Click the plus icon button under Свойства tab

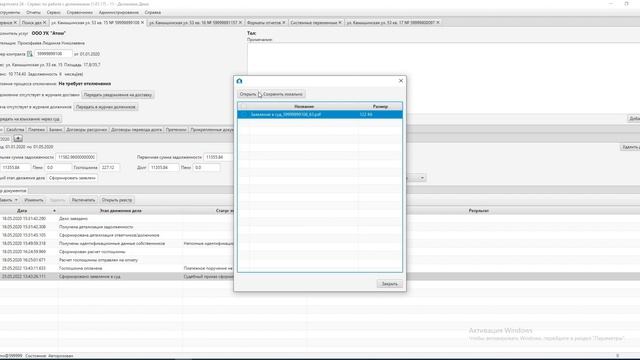click(x=18, y=139)
